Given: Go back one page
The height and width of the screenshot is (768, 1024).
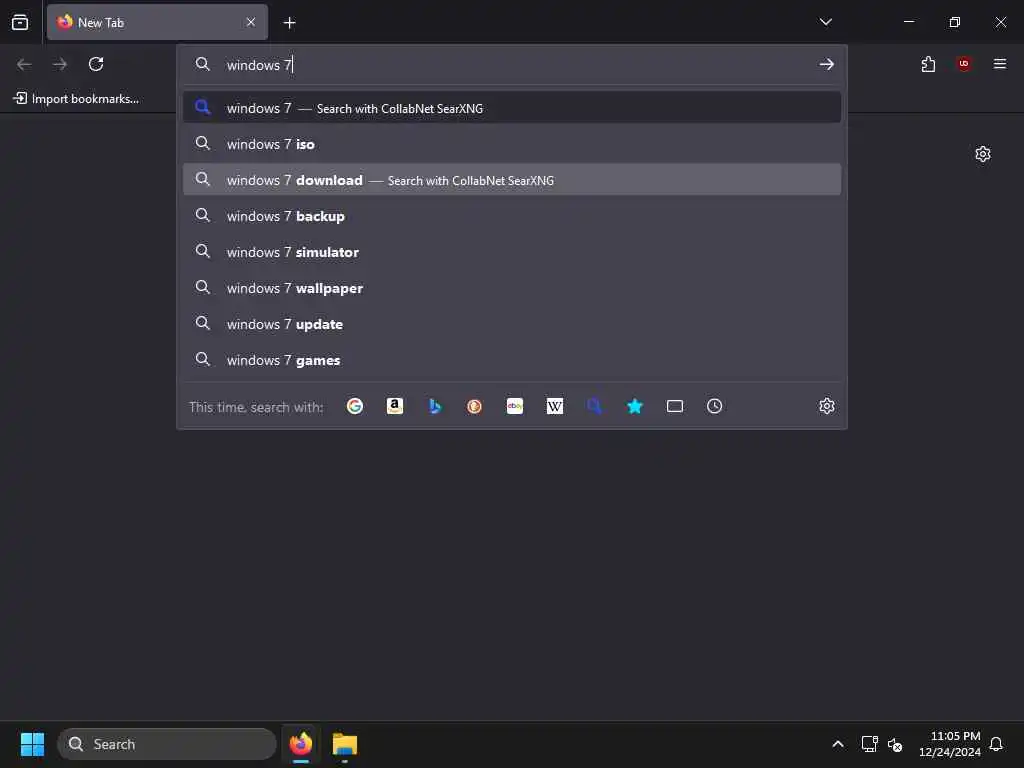Looking at the screenshot, I should click(24, 64).
